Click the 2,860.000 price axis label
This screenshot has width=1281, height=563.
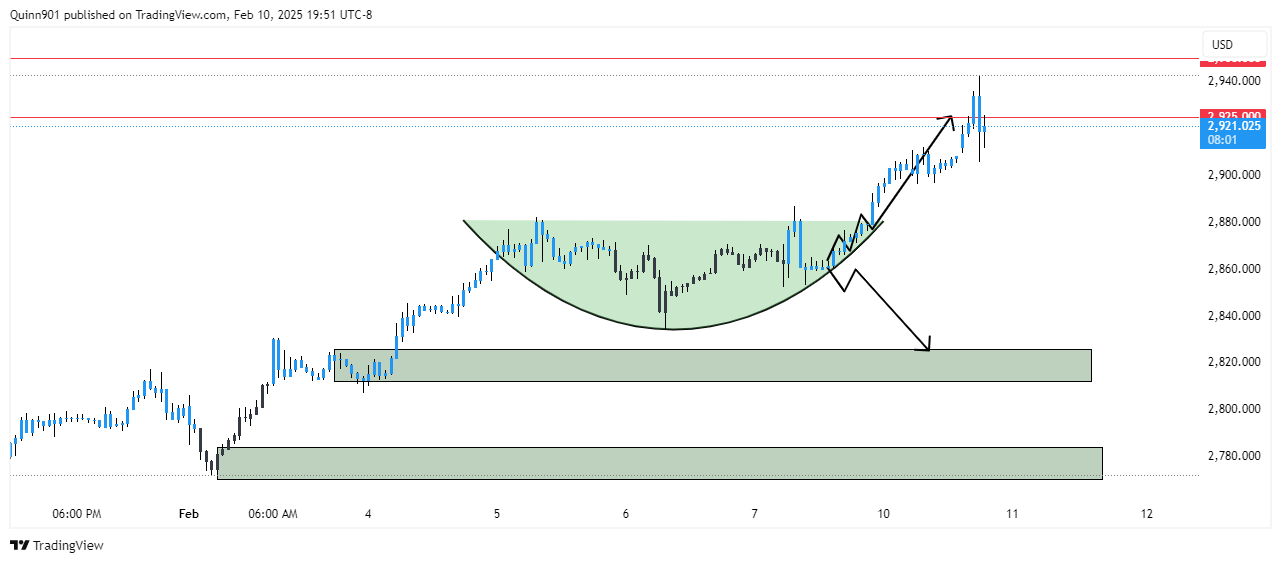point(1233,269)
